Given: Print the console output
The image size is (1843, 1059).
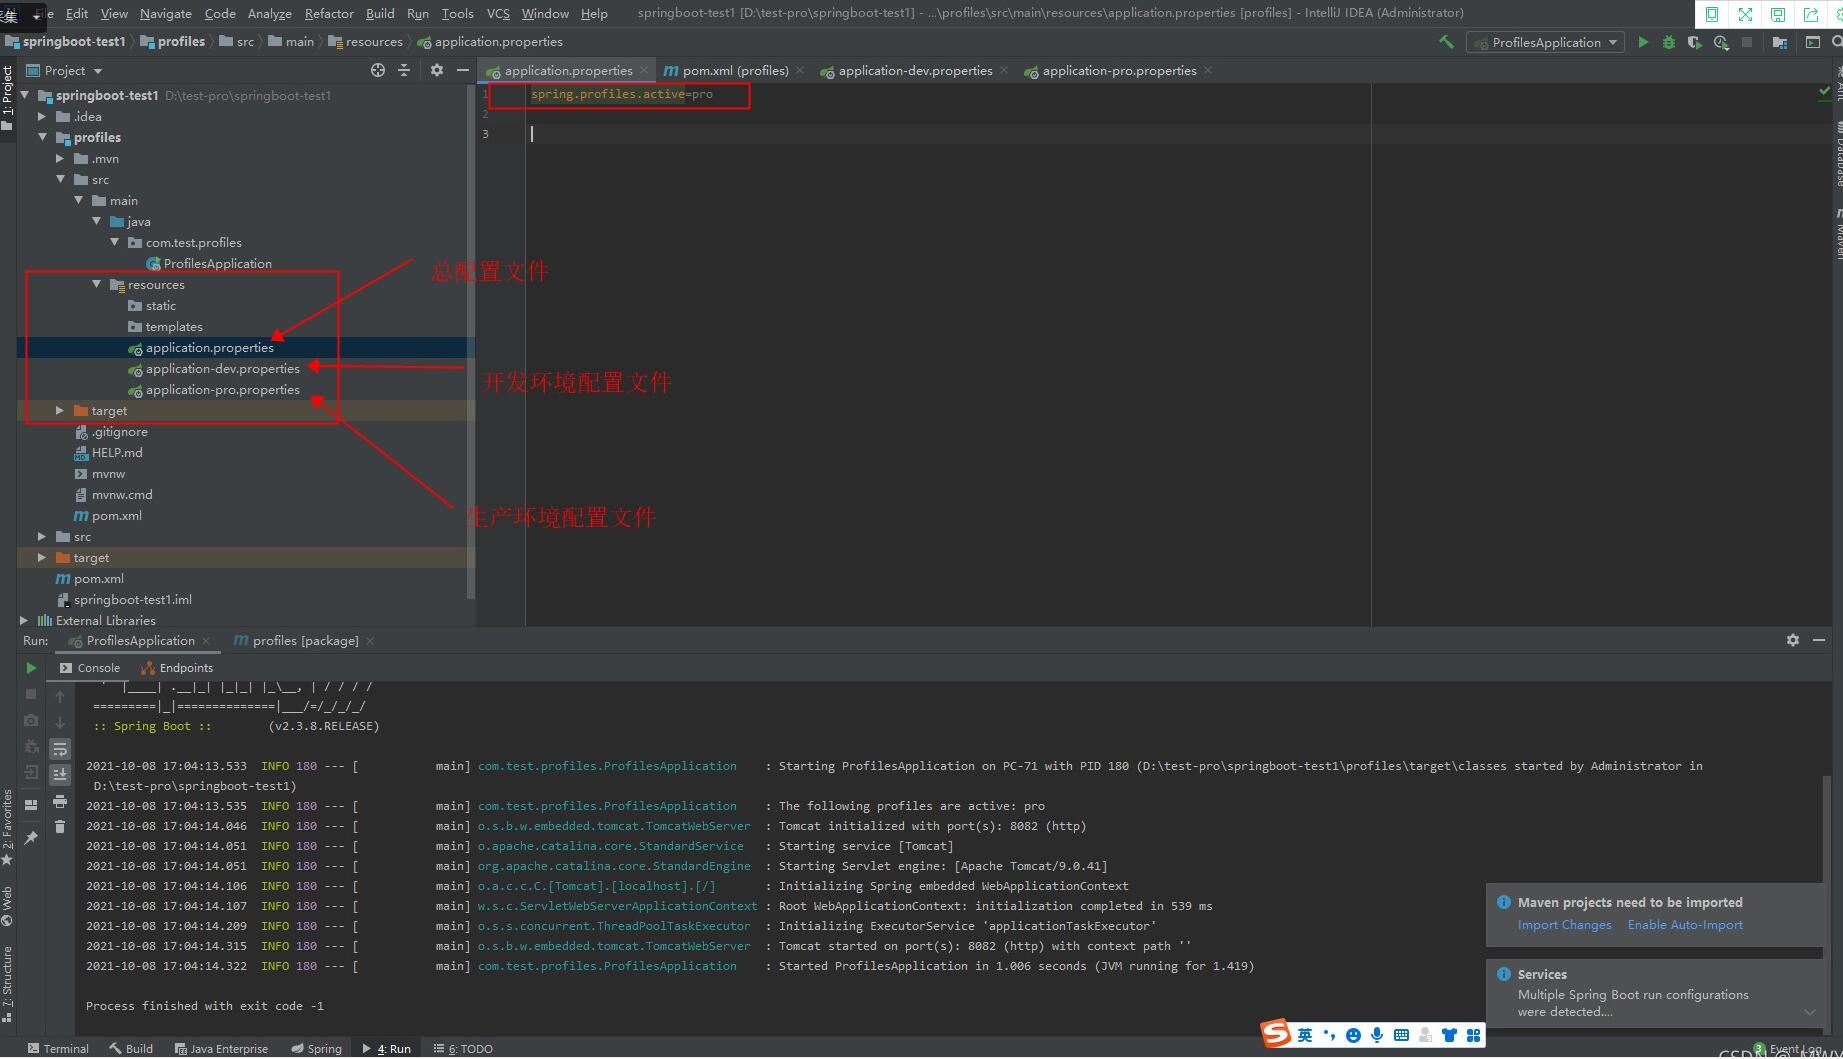Looking at the screenshot, I should [x=60, y=801].
